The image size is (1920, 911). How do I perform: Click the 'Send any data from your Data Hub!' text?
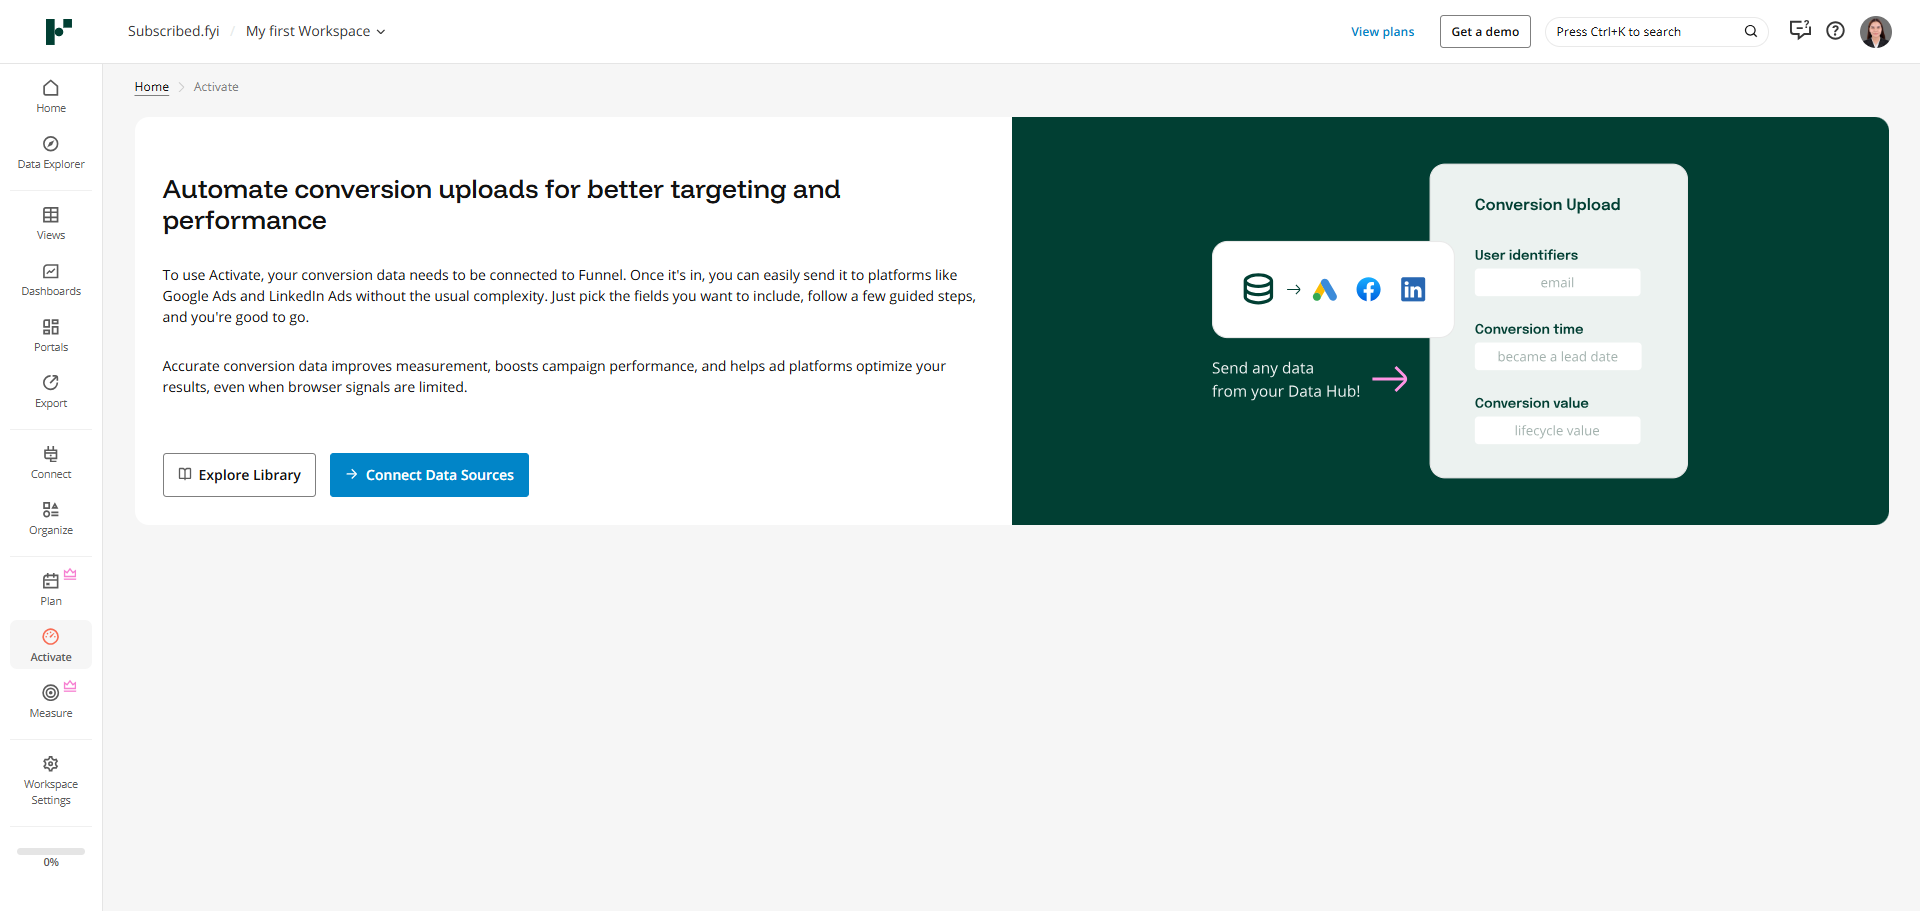pyautogui.click(x=1286, y=380)
